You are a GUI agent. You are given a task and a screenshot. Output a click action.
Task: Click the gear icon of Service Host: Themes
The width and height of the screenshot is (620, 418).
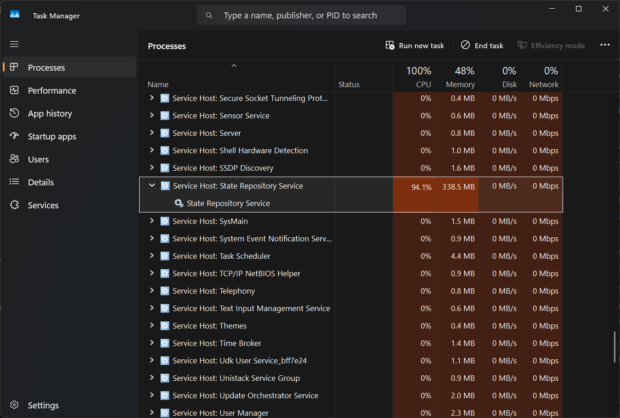[x=165, y=325]
